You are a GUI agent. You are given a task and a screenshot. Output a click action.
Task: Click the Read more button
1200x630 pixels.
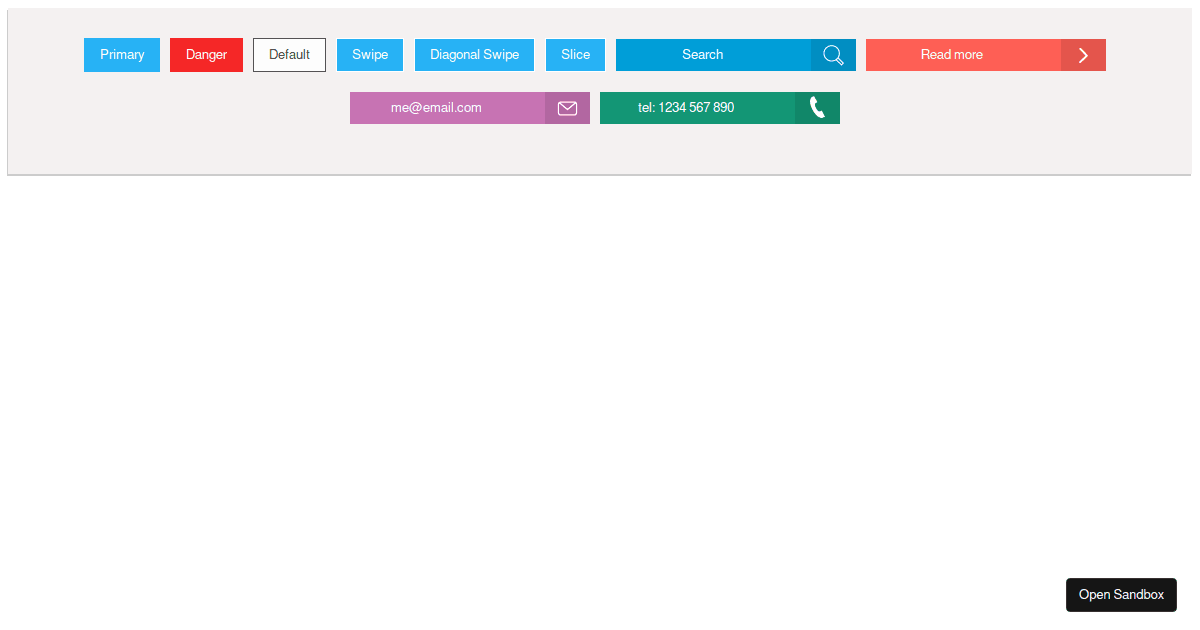(x=950, y=55)
